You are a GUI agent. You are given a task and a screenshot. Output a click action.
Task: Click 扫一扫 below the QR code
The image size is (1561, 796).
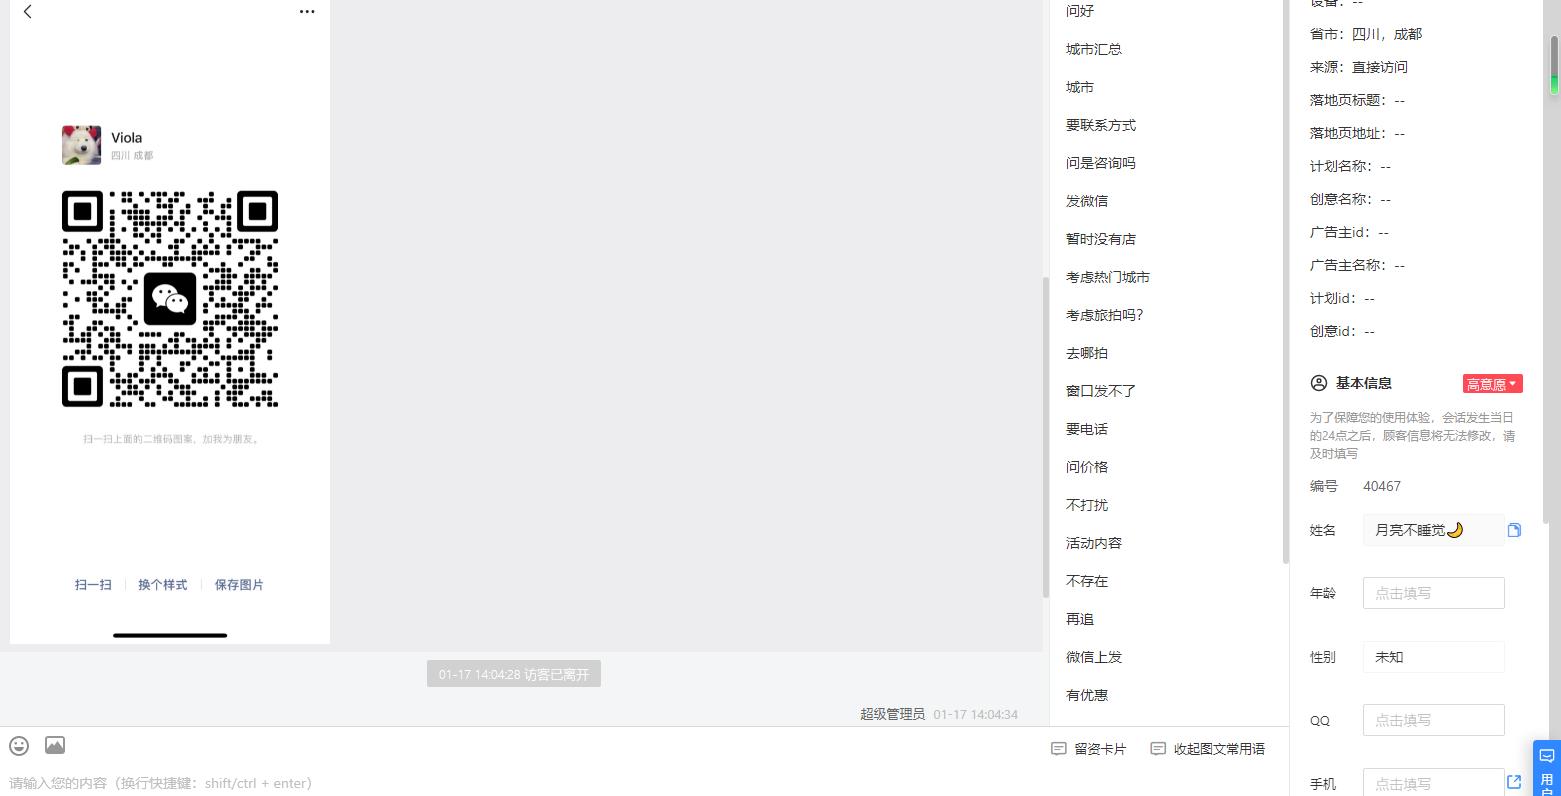93,585
